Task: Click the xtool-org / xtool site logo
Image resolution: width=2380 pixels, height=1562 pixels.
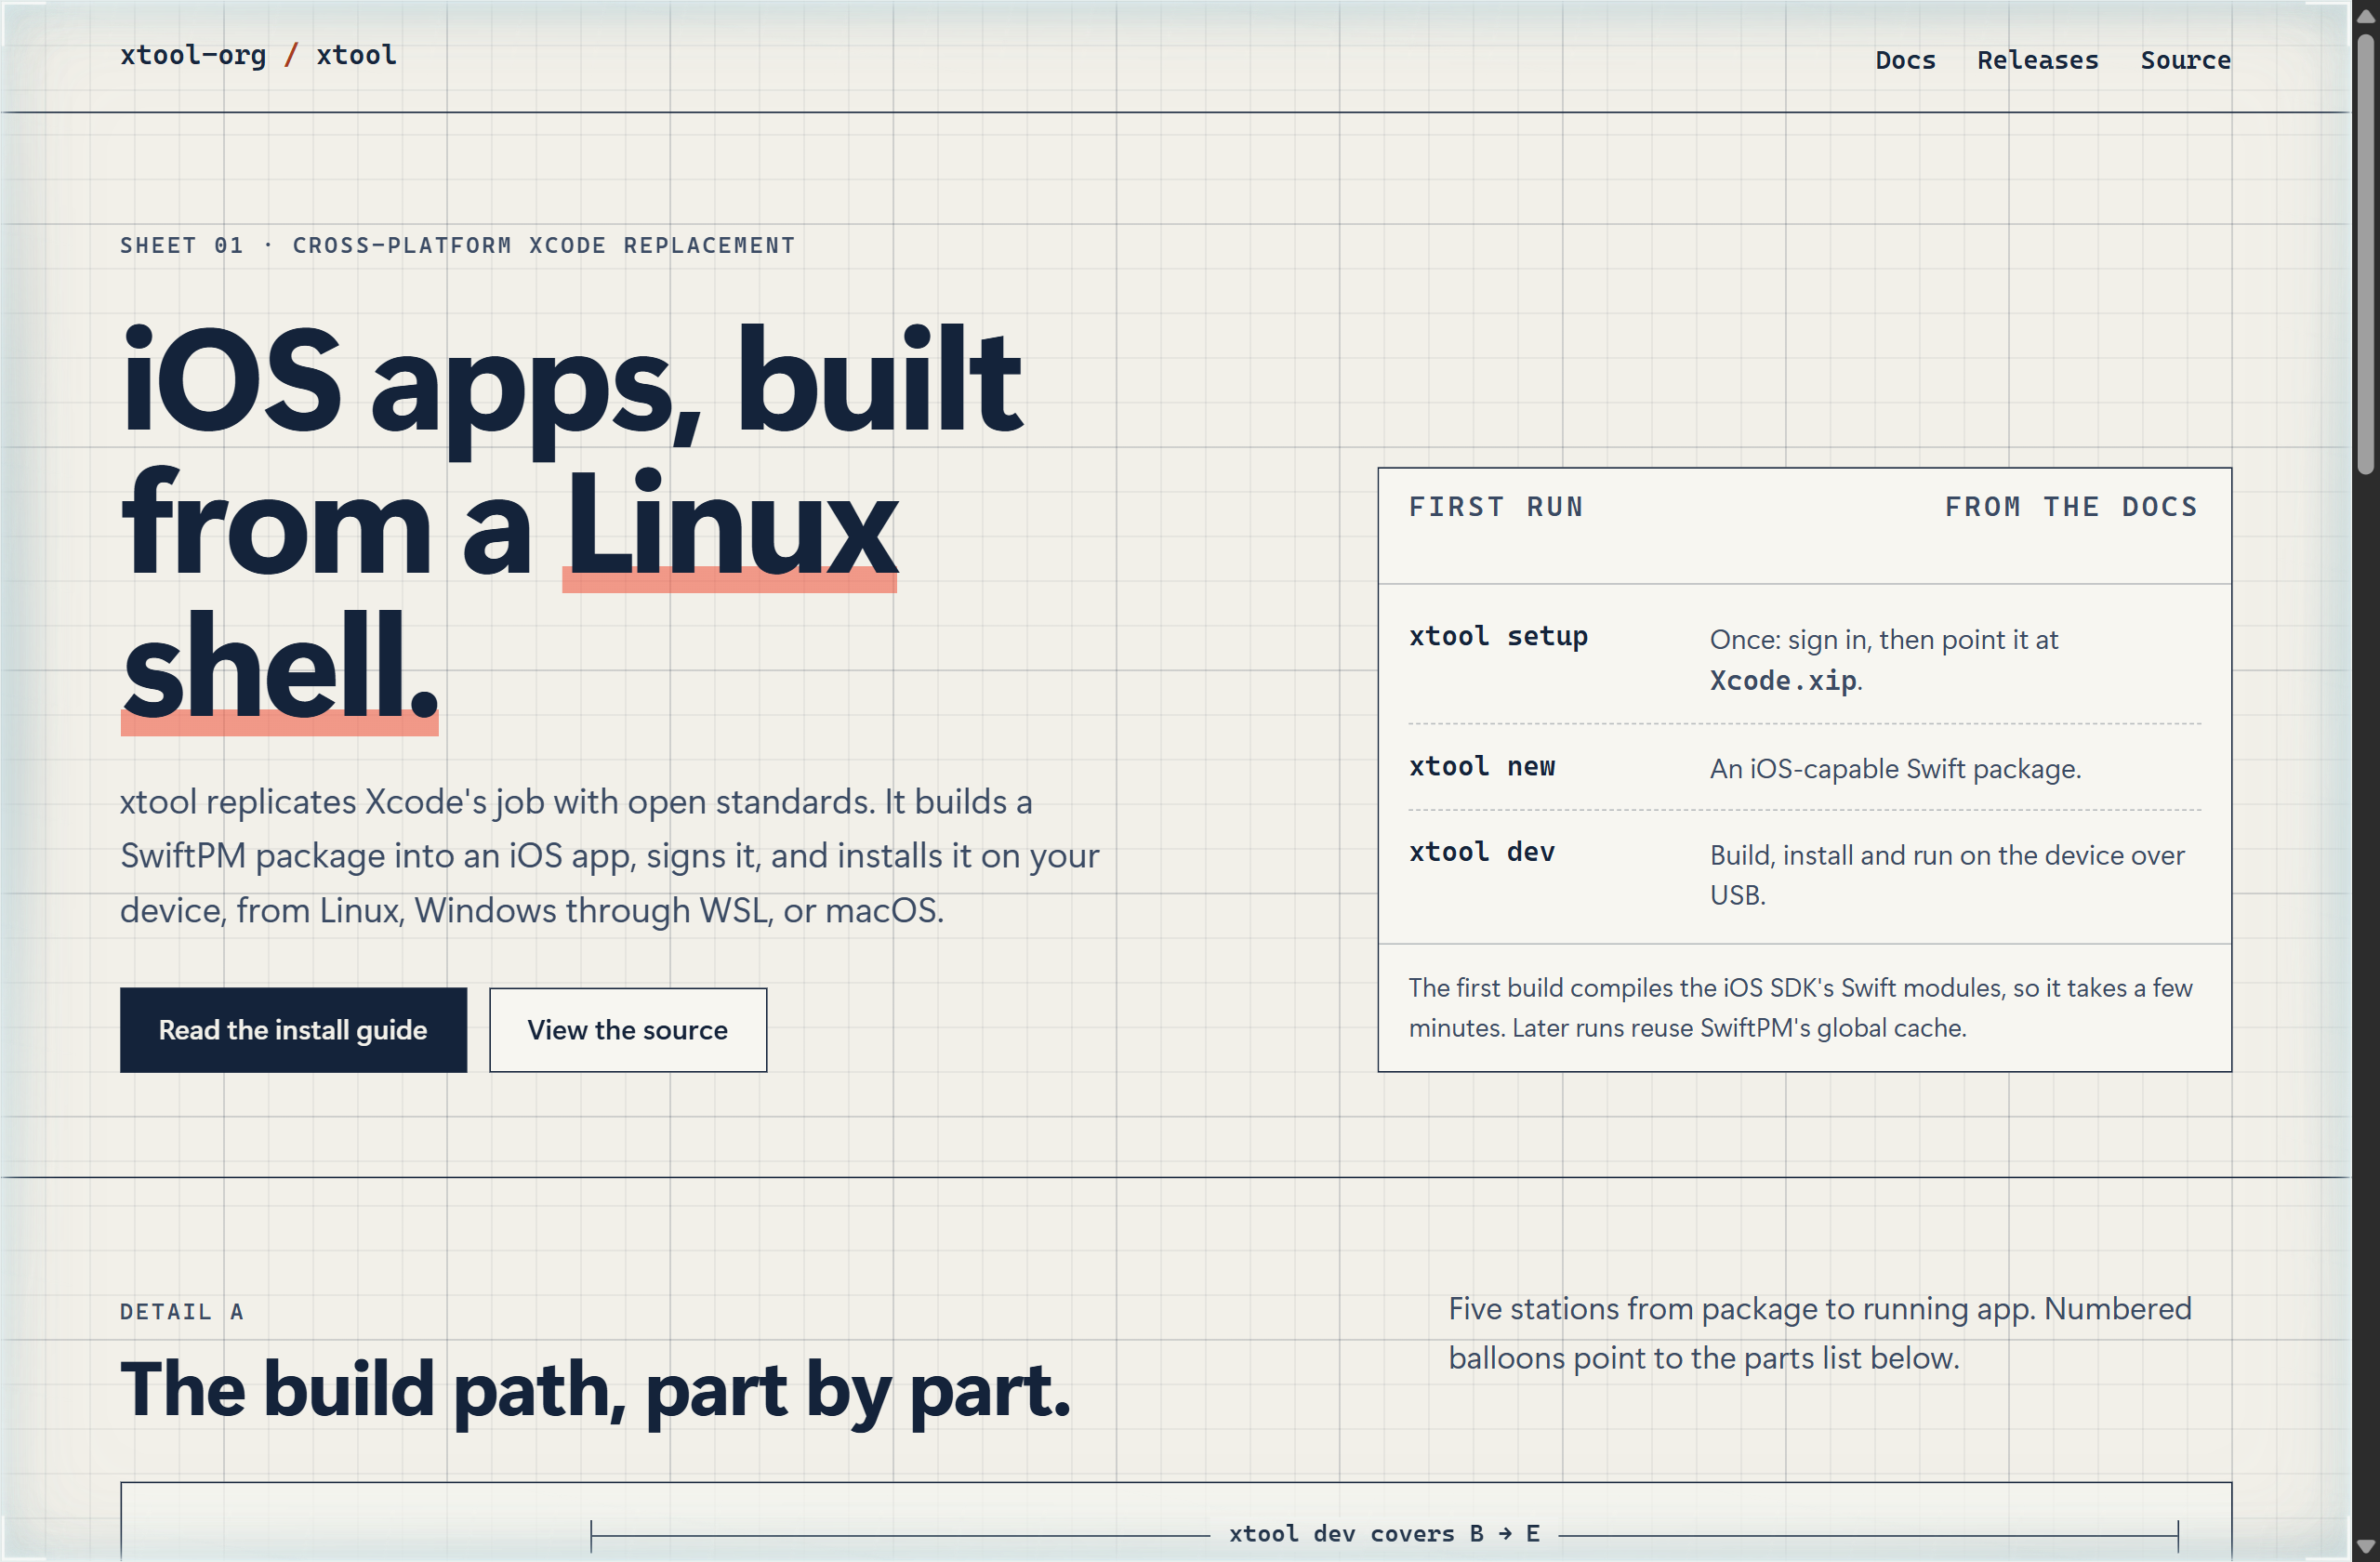Action: click(x=258, y=55)
